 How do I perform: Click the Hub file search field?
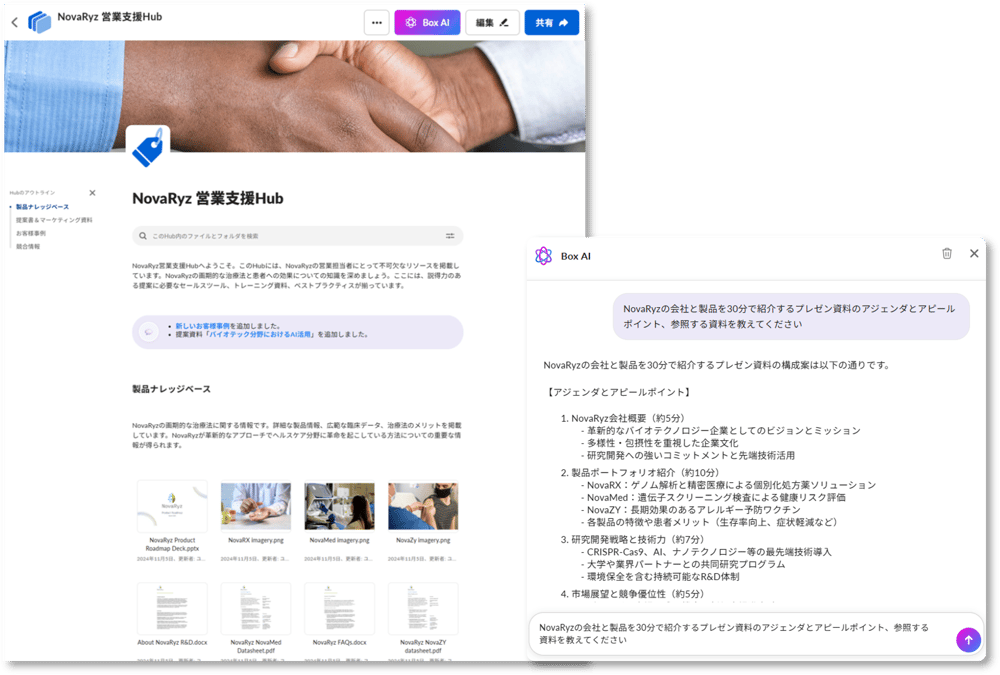290,236
